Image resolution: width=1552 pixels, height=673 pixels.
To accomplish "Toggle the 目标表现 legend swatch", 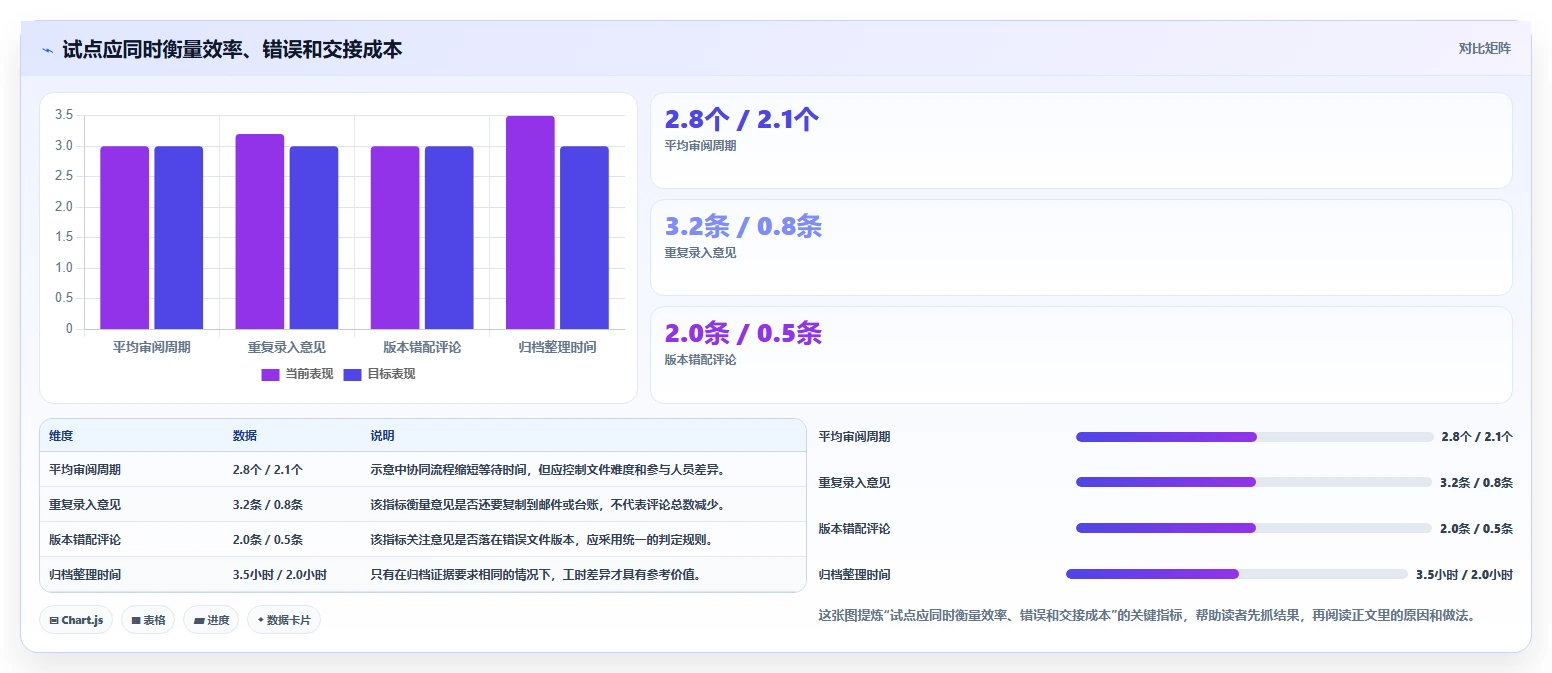I will pos(352,374).
